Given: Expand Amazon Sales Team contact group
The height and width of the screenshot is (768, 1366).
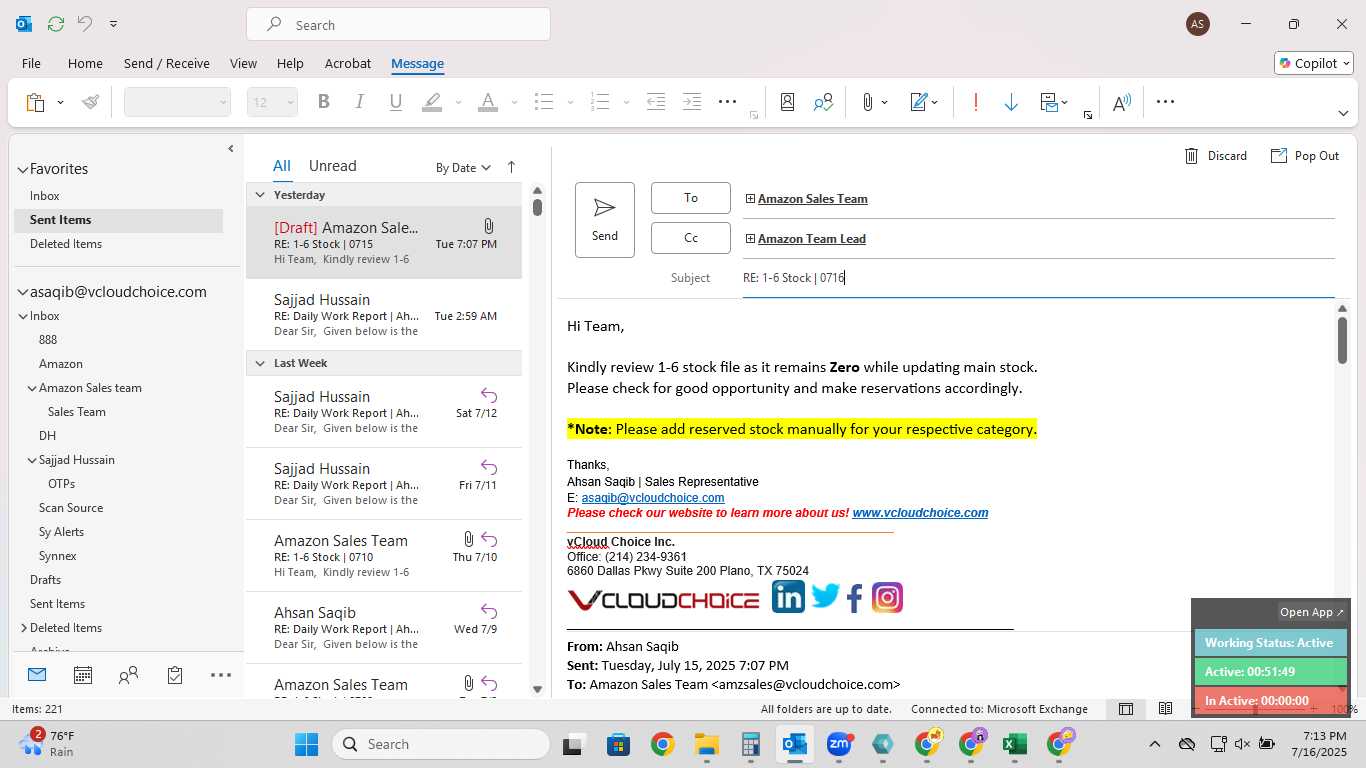Looking at the screenshot, I should (750, 199).
